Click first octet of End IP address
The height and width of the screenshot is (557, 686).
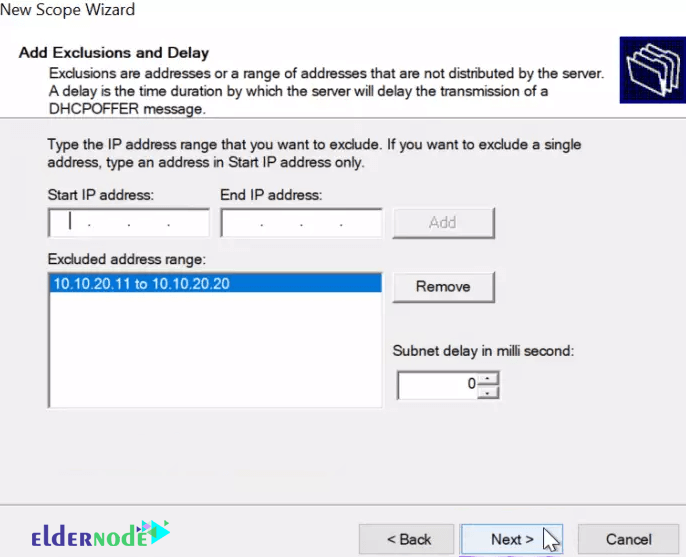coord(242,223)
